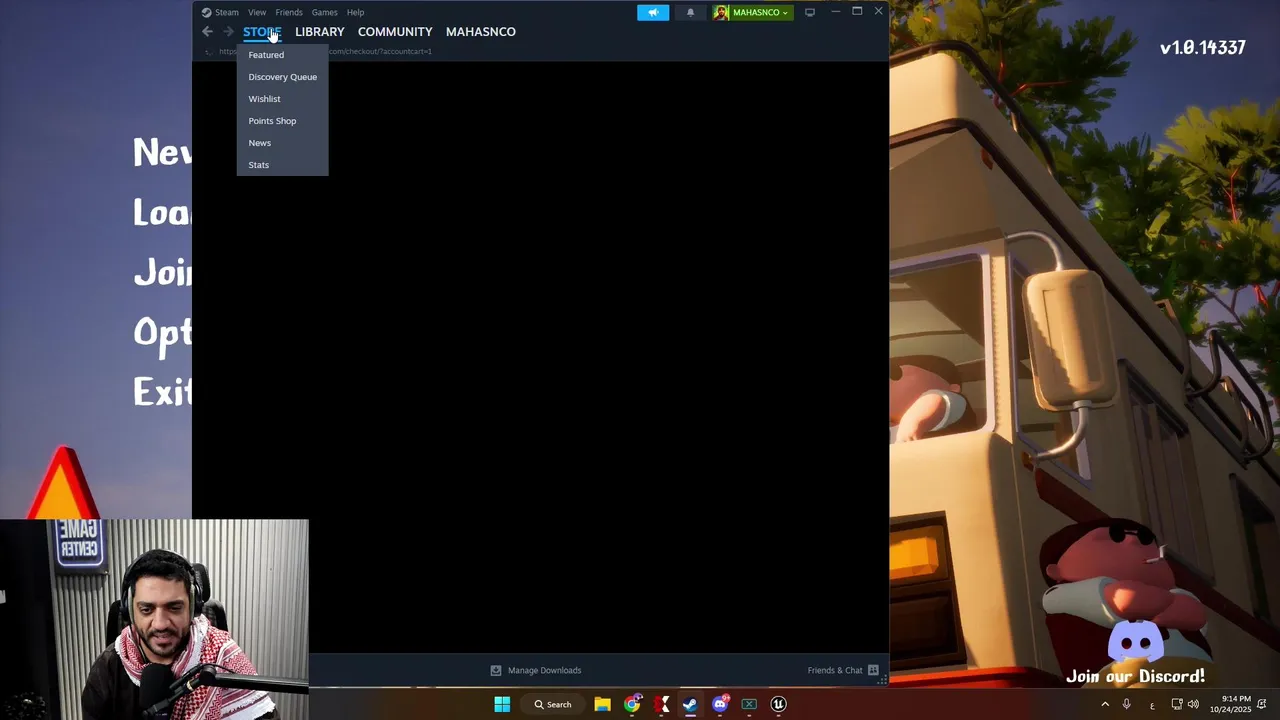The image size is (1280, 720).
Task: Open Steam notifications bell
Action: tap(690, 12)
